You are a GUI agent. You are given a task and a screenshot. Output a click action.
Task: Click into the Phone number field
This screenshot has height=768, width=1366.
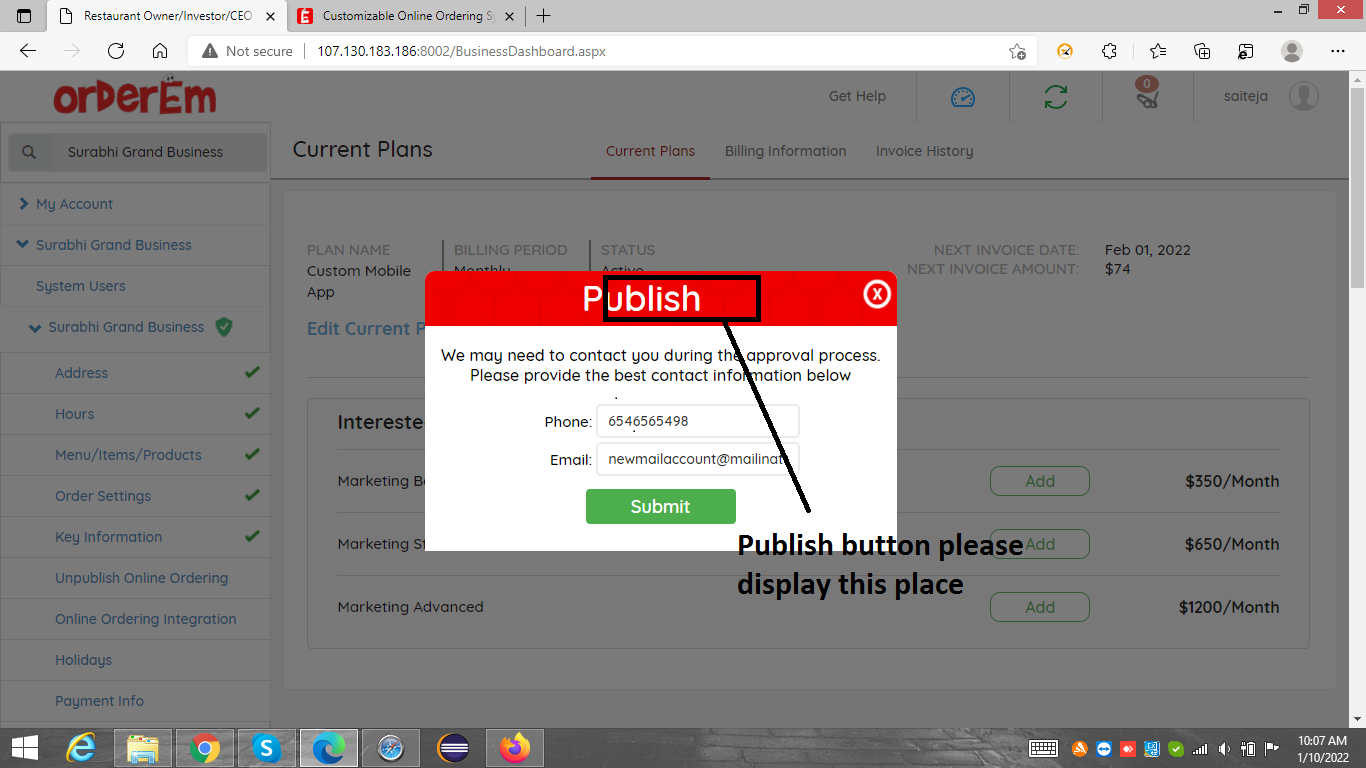[x=697, y=421]
